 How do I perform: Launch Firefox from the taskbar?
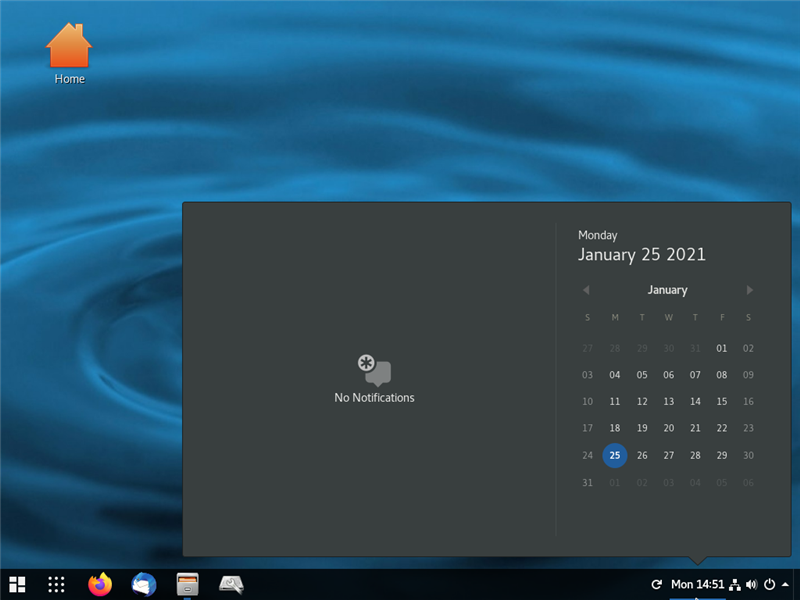pyautogui.click(x=100, y=584)
